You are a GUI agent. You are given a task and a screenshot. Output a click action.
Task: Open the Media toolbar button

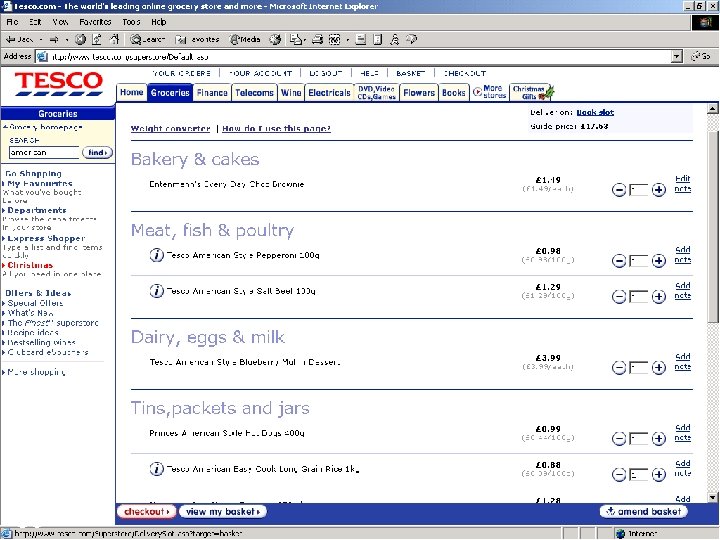245,39
